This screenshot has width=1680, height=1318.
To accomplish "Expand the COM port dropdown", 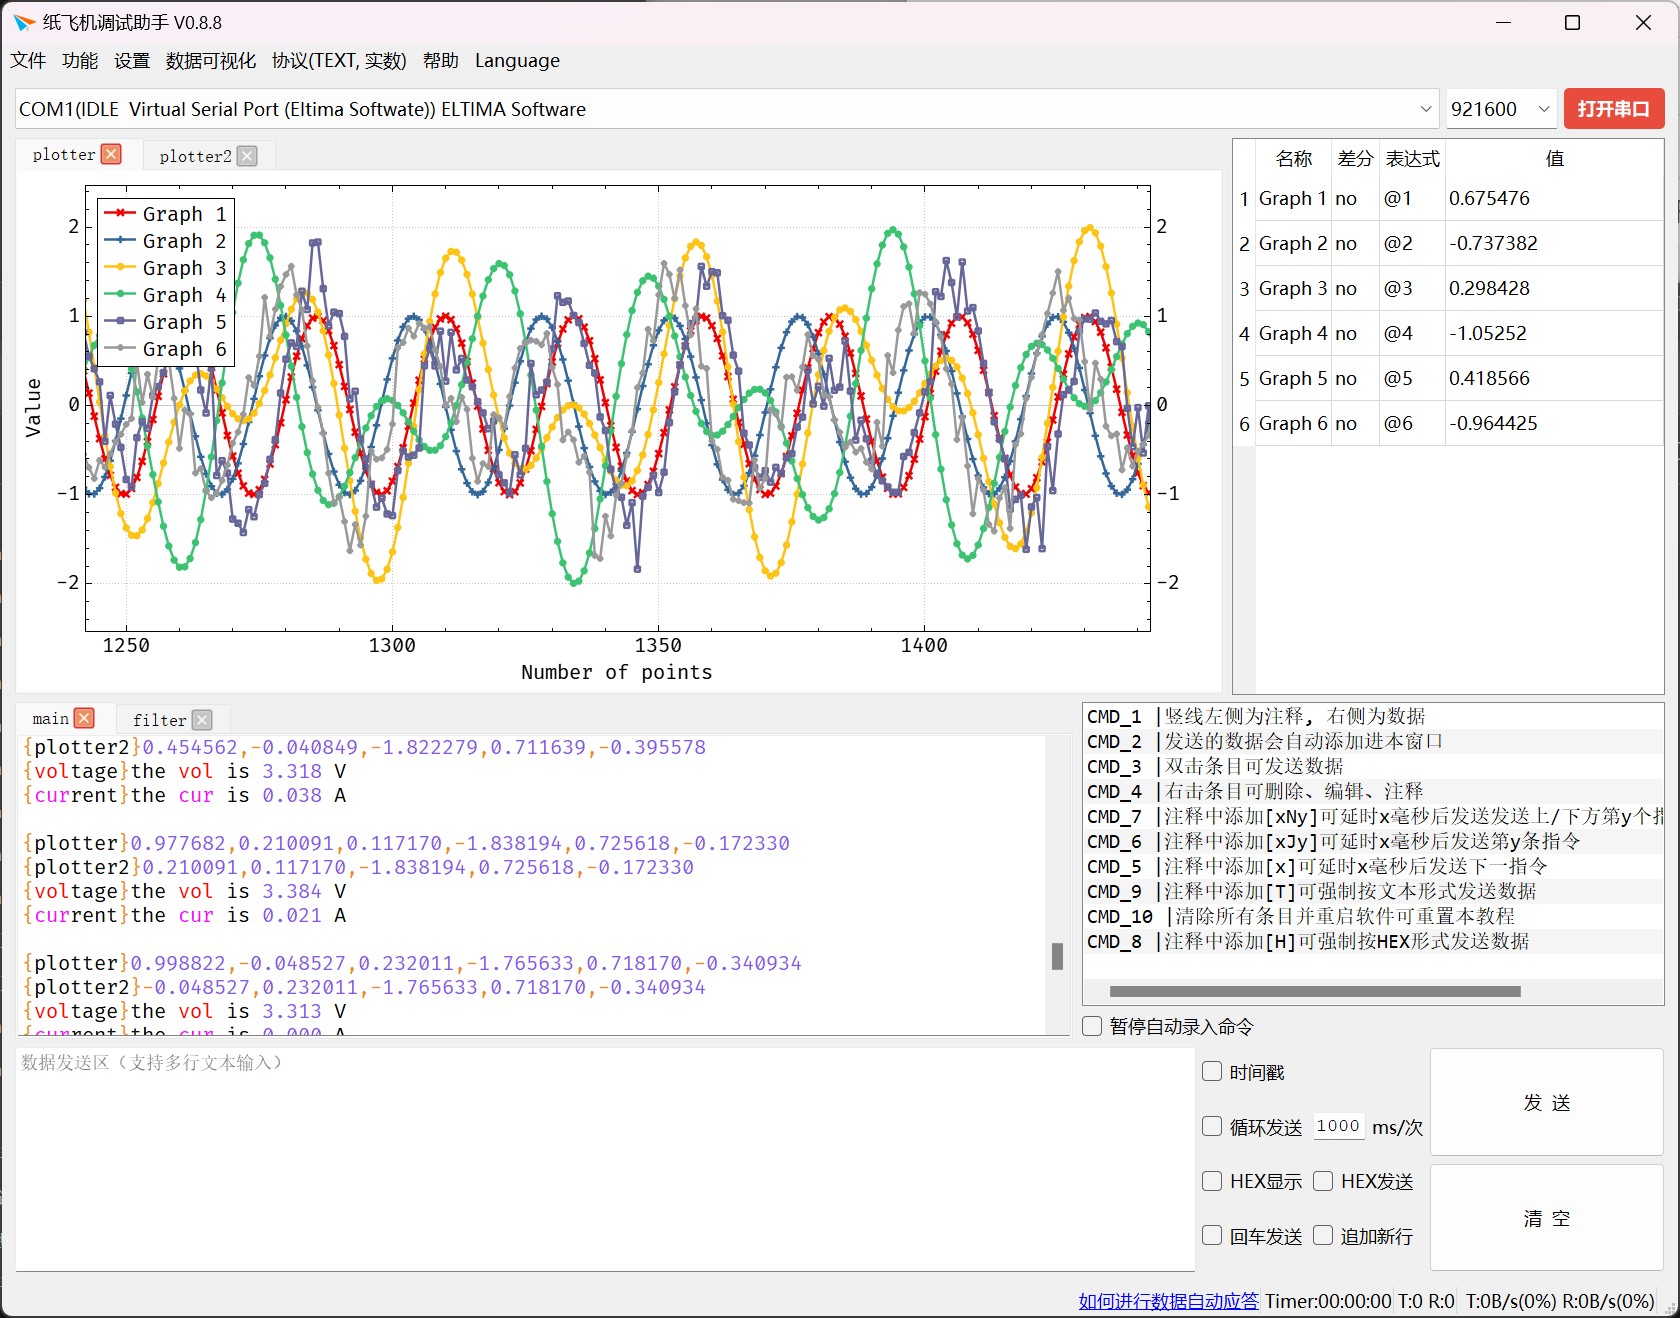I will click(1425, 109).
